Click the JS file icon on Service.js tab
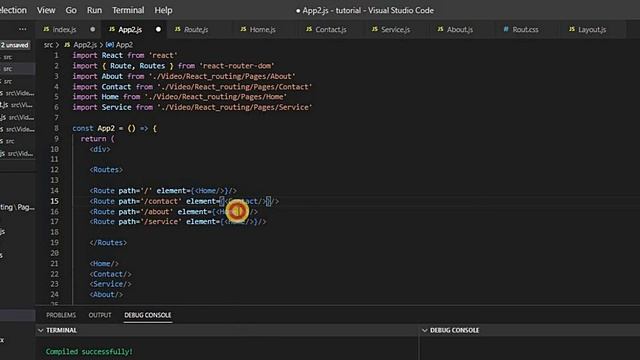This screenshot has height=360, width=640. (375, 29)
